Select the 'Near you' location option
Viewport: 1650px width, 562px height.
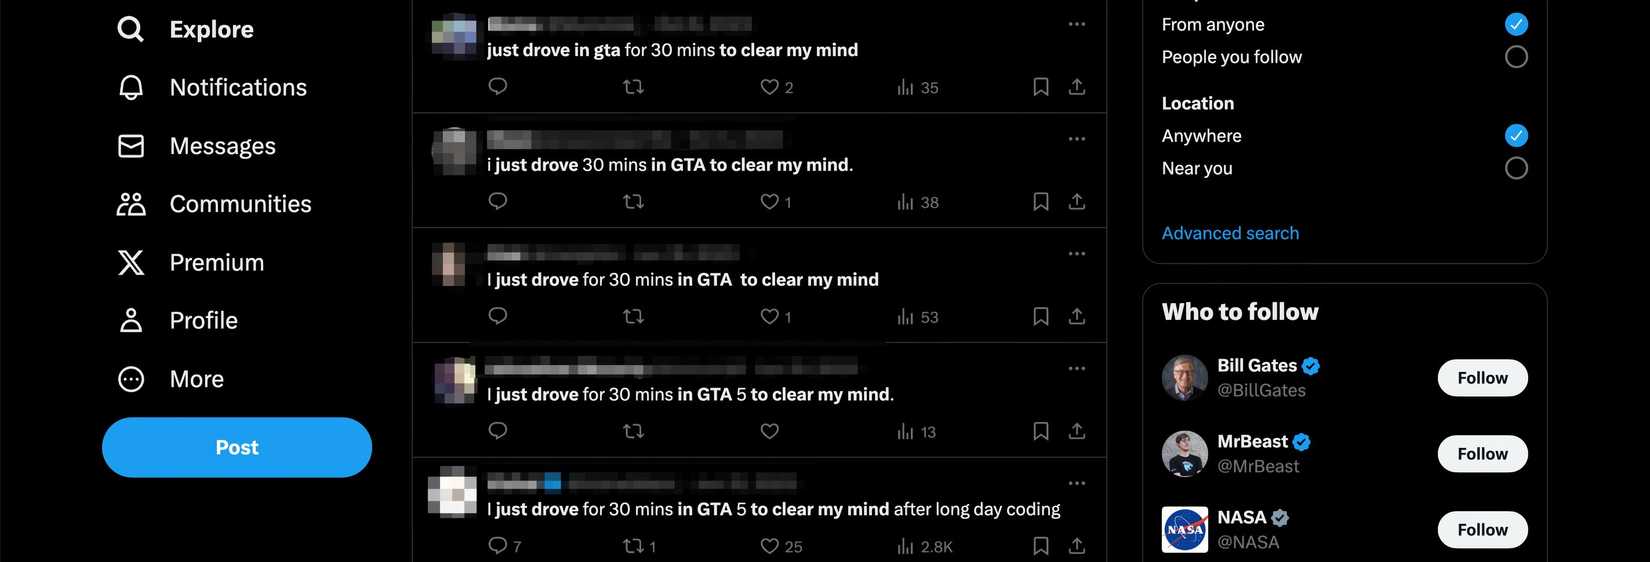pos(1516,168)
